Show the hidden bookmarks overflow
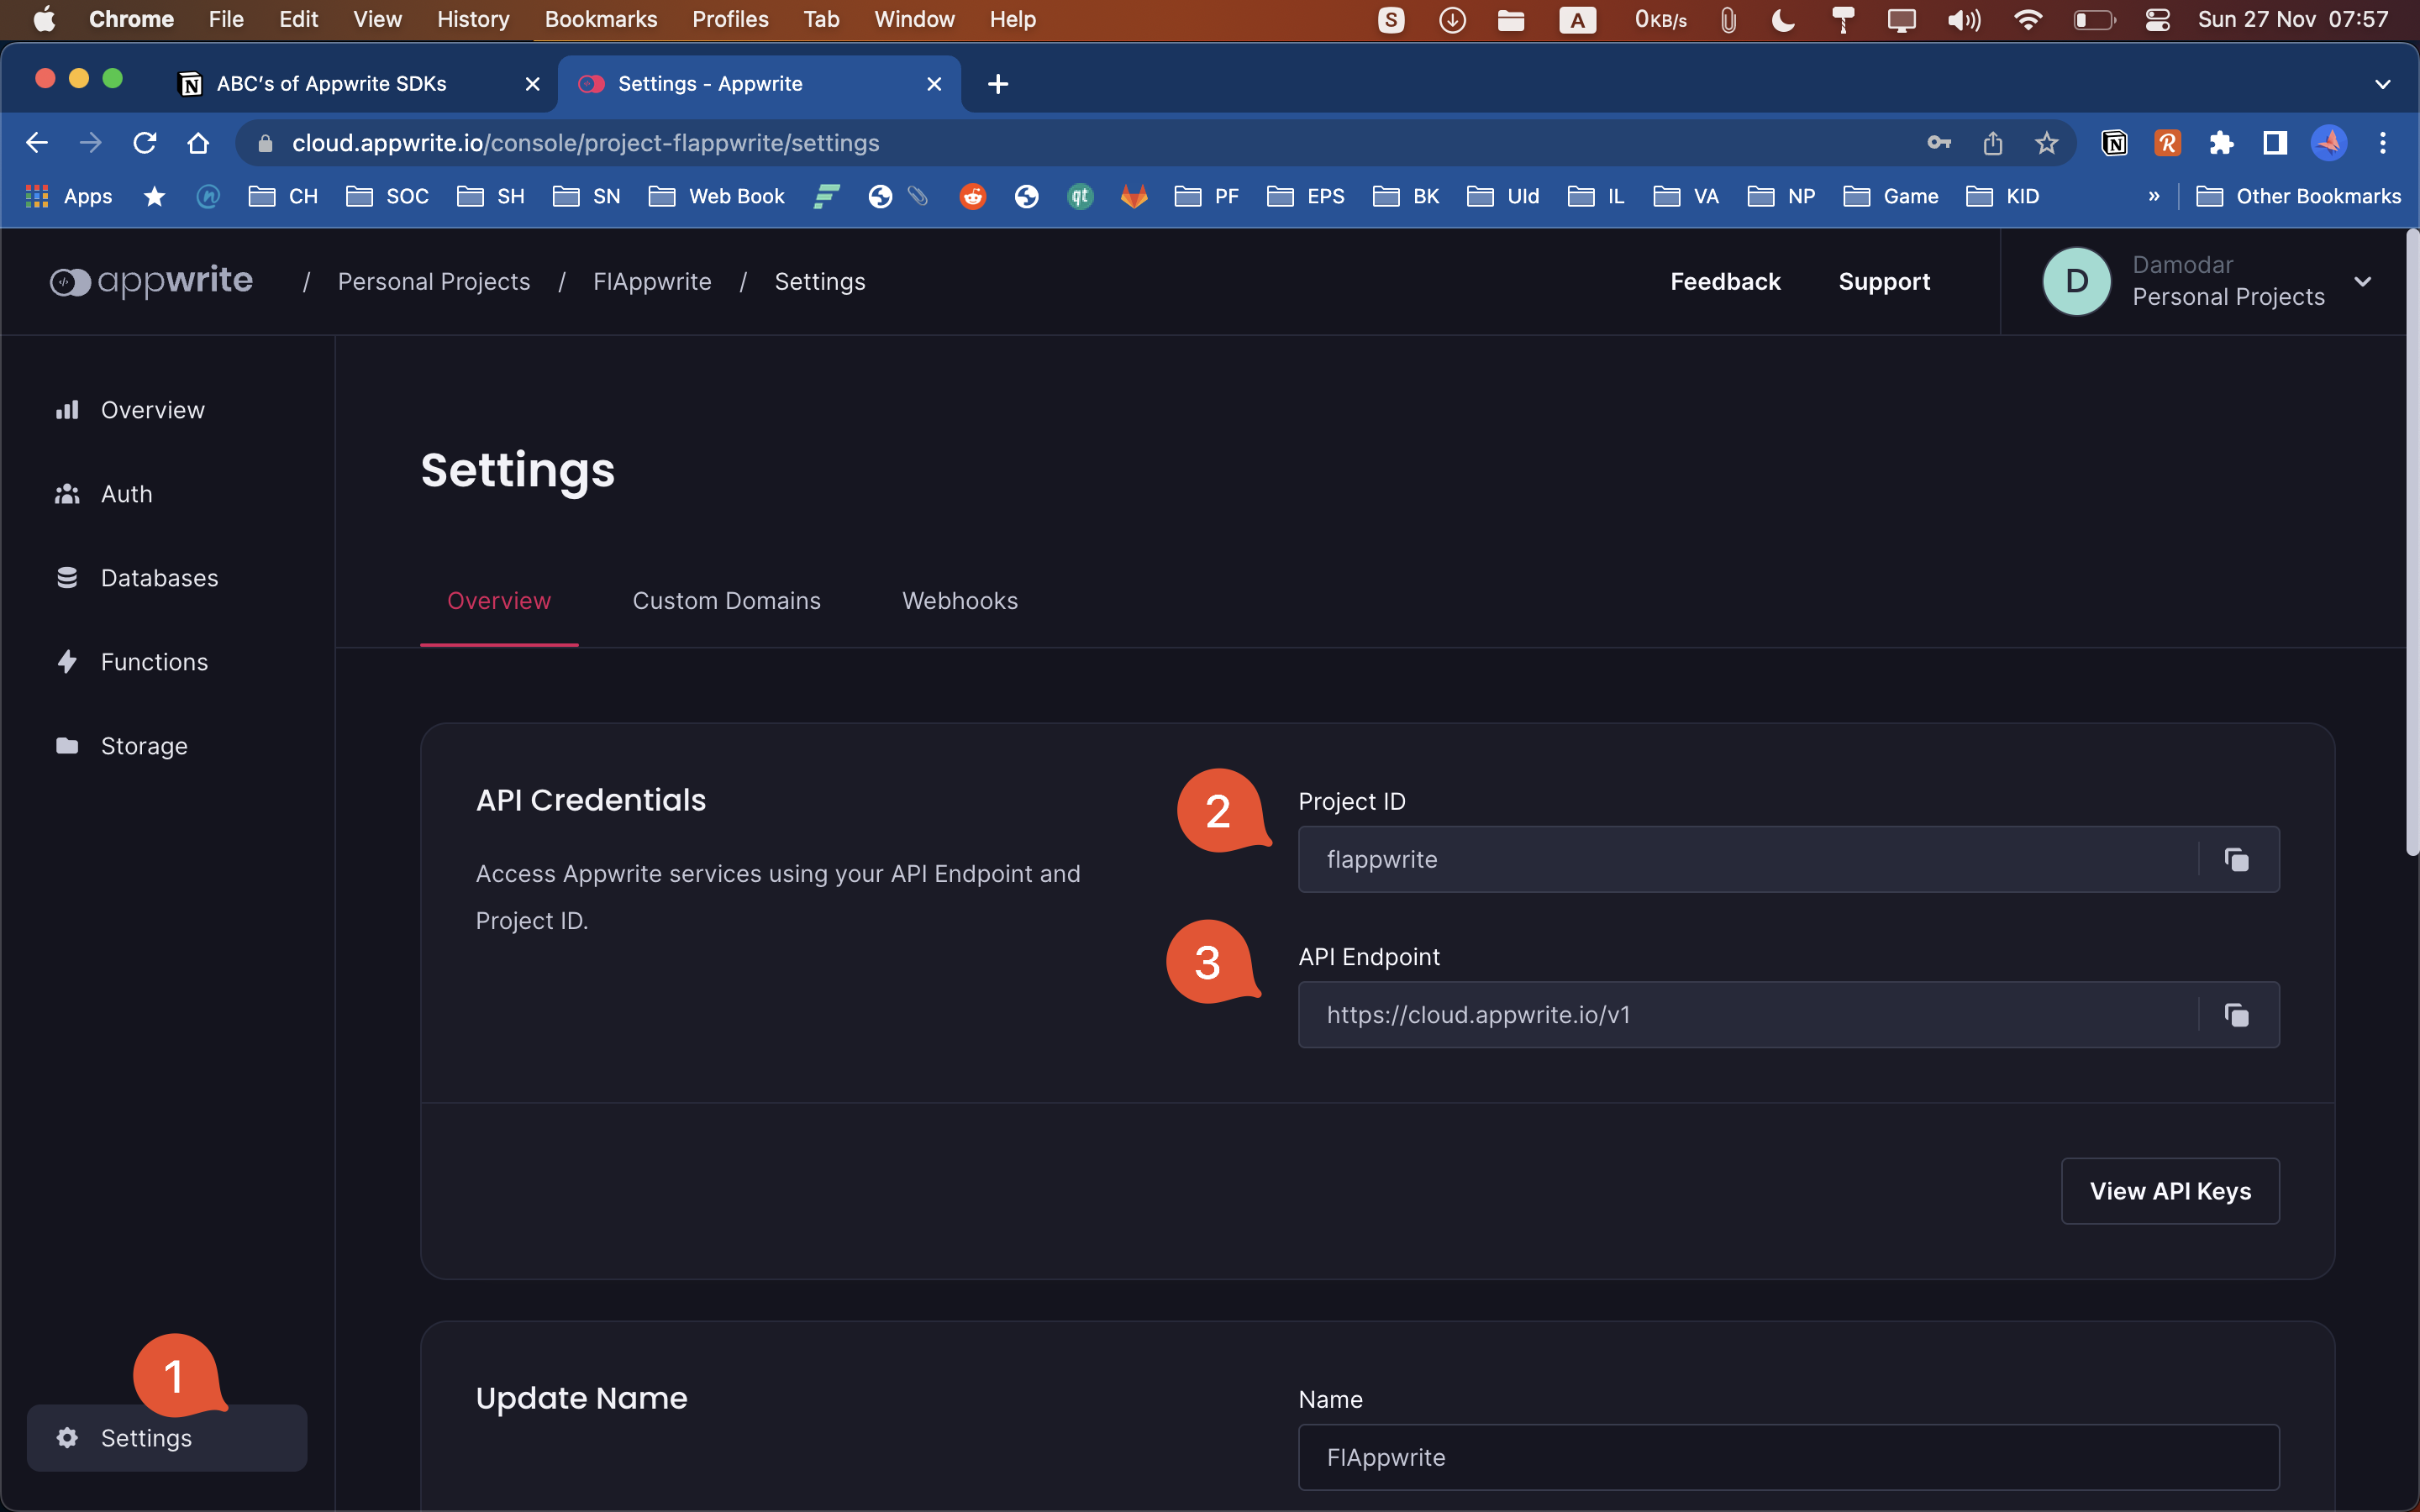 2154,197
